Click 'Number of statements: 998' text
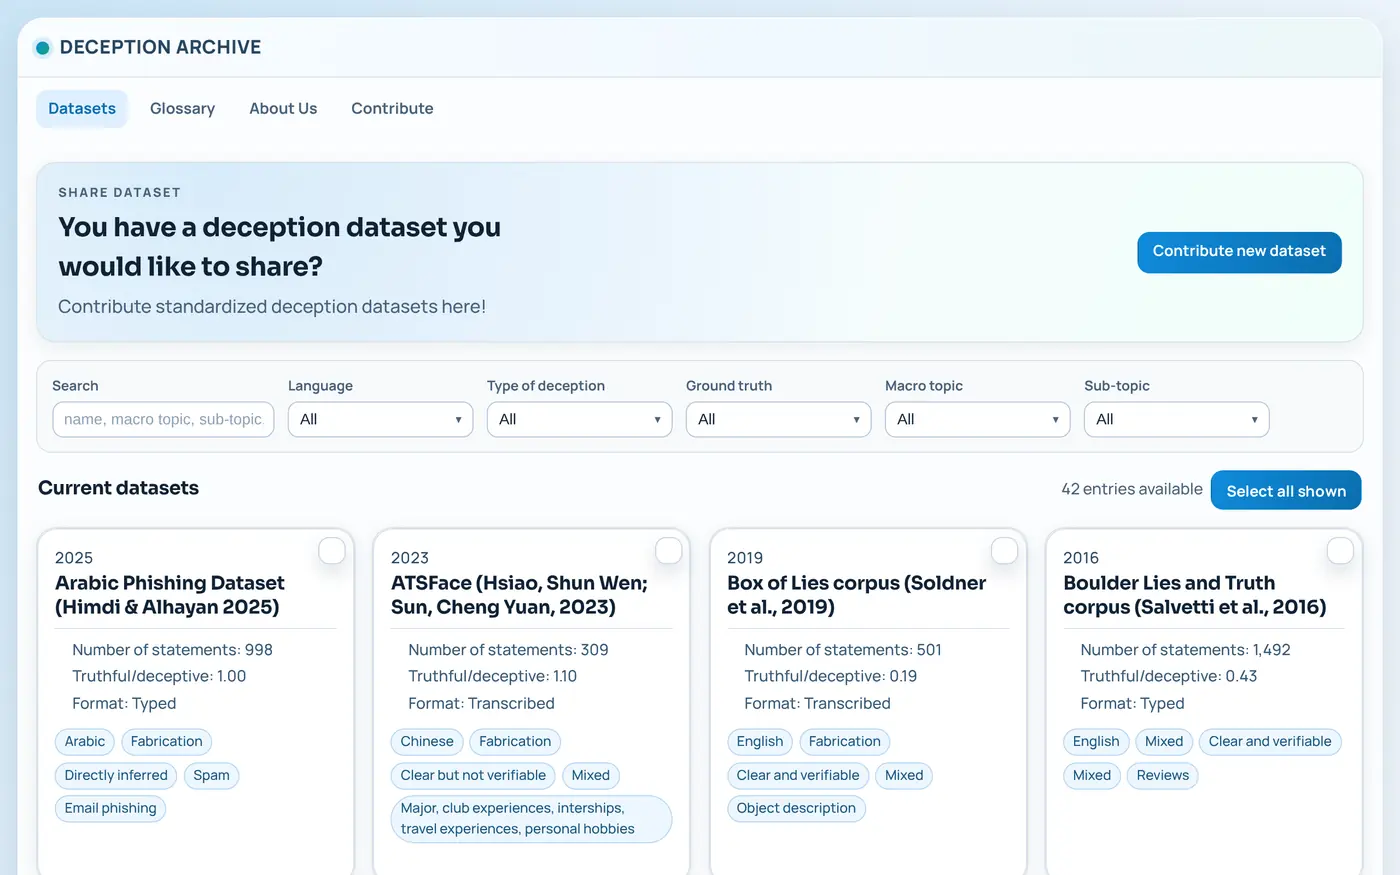The height and width of the screenshot is (875, 1400). (172, 650)
